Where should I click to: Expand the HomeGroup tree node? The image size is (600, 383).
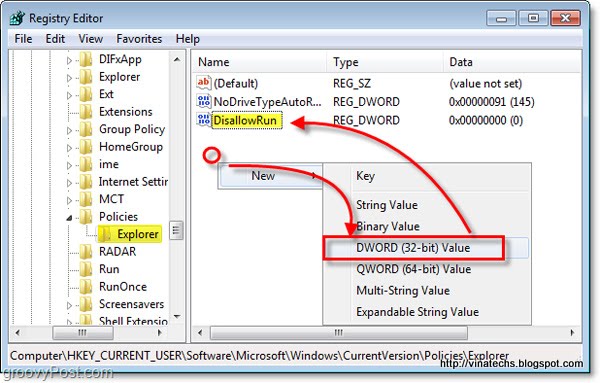(x=69, y=148)
